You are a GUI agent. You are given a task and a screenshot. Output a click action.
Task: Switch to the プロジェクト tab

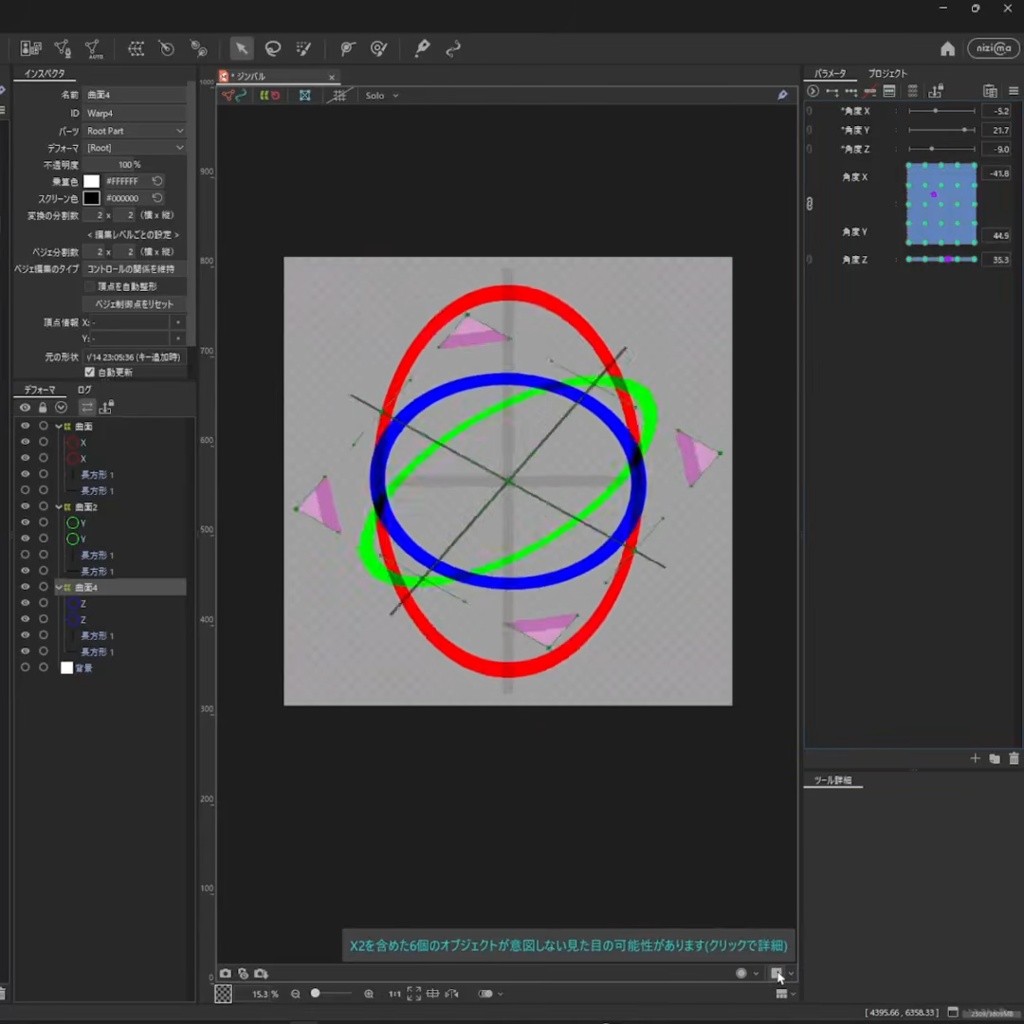(x=887, y=74)
